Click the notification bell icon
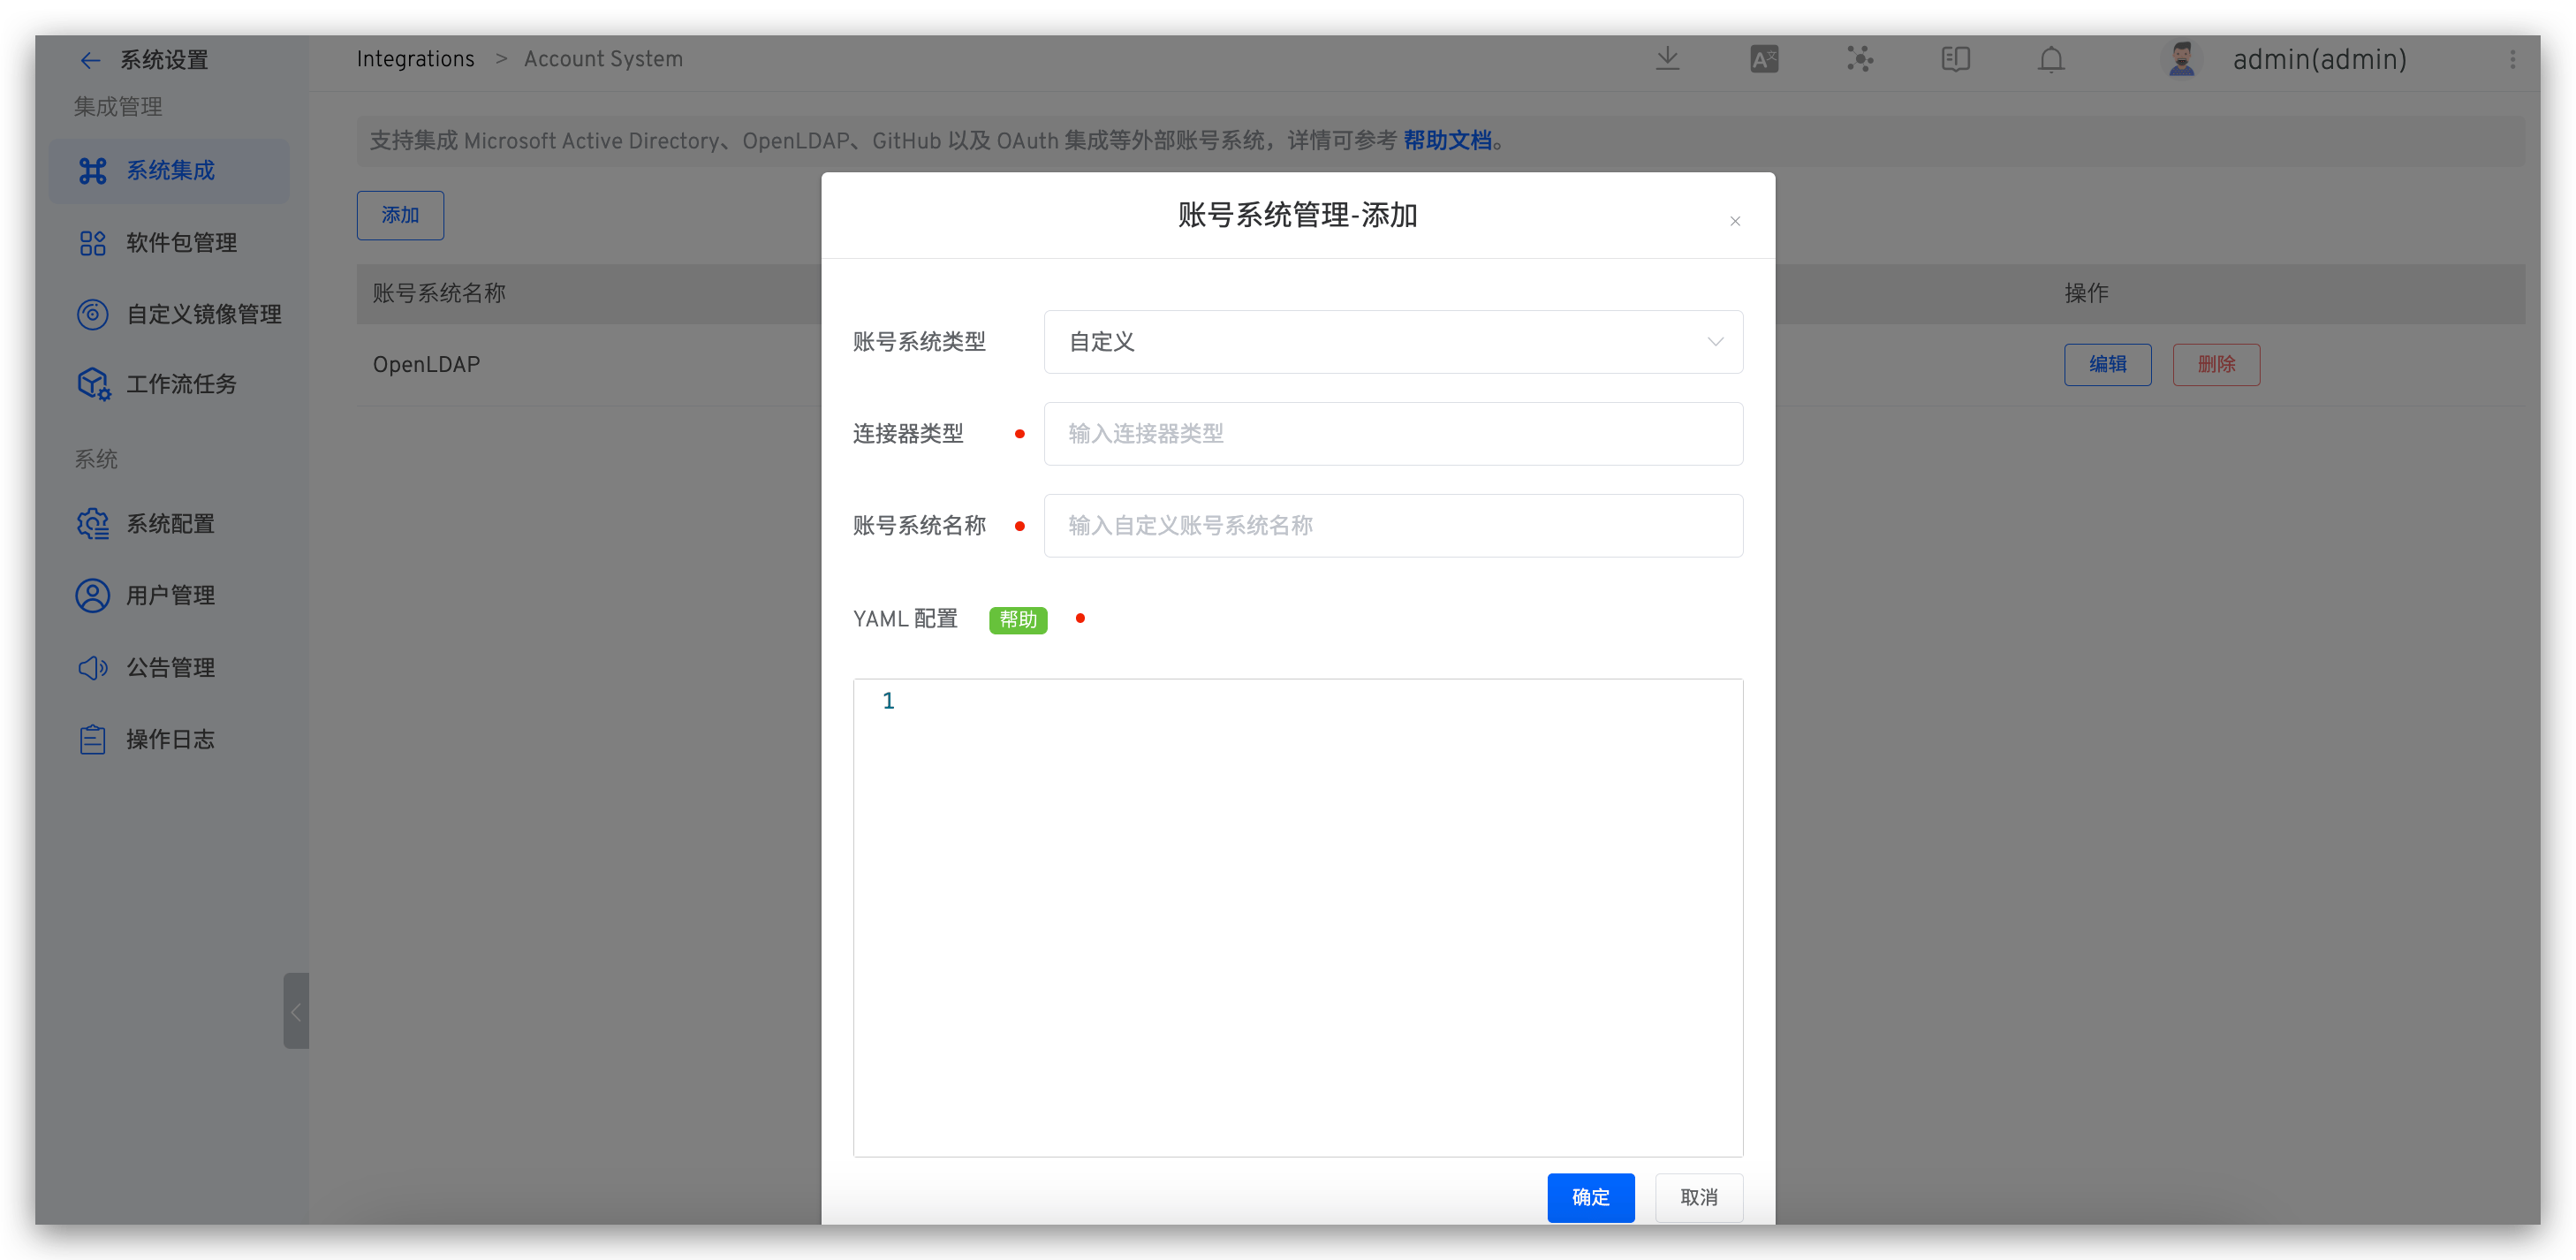Screen dimensions: 2576x1260 [x=2051, y=59]
